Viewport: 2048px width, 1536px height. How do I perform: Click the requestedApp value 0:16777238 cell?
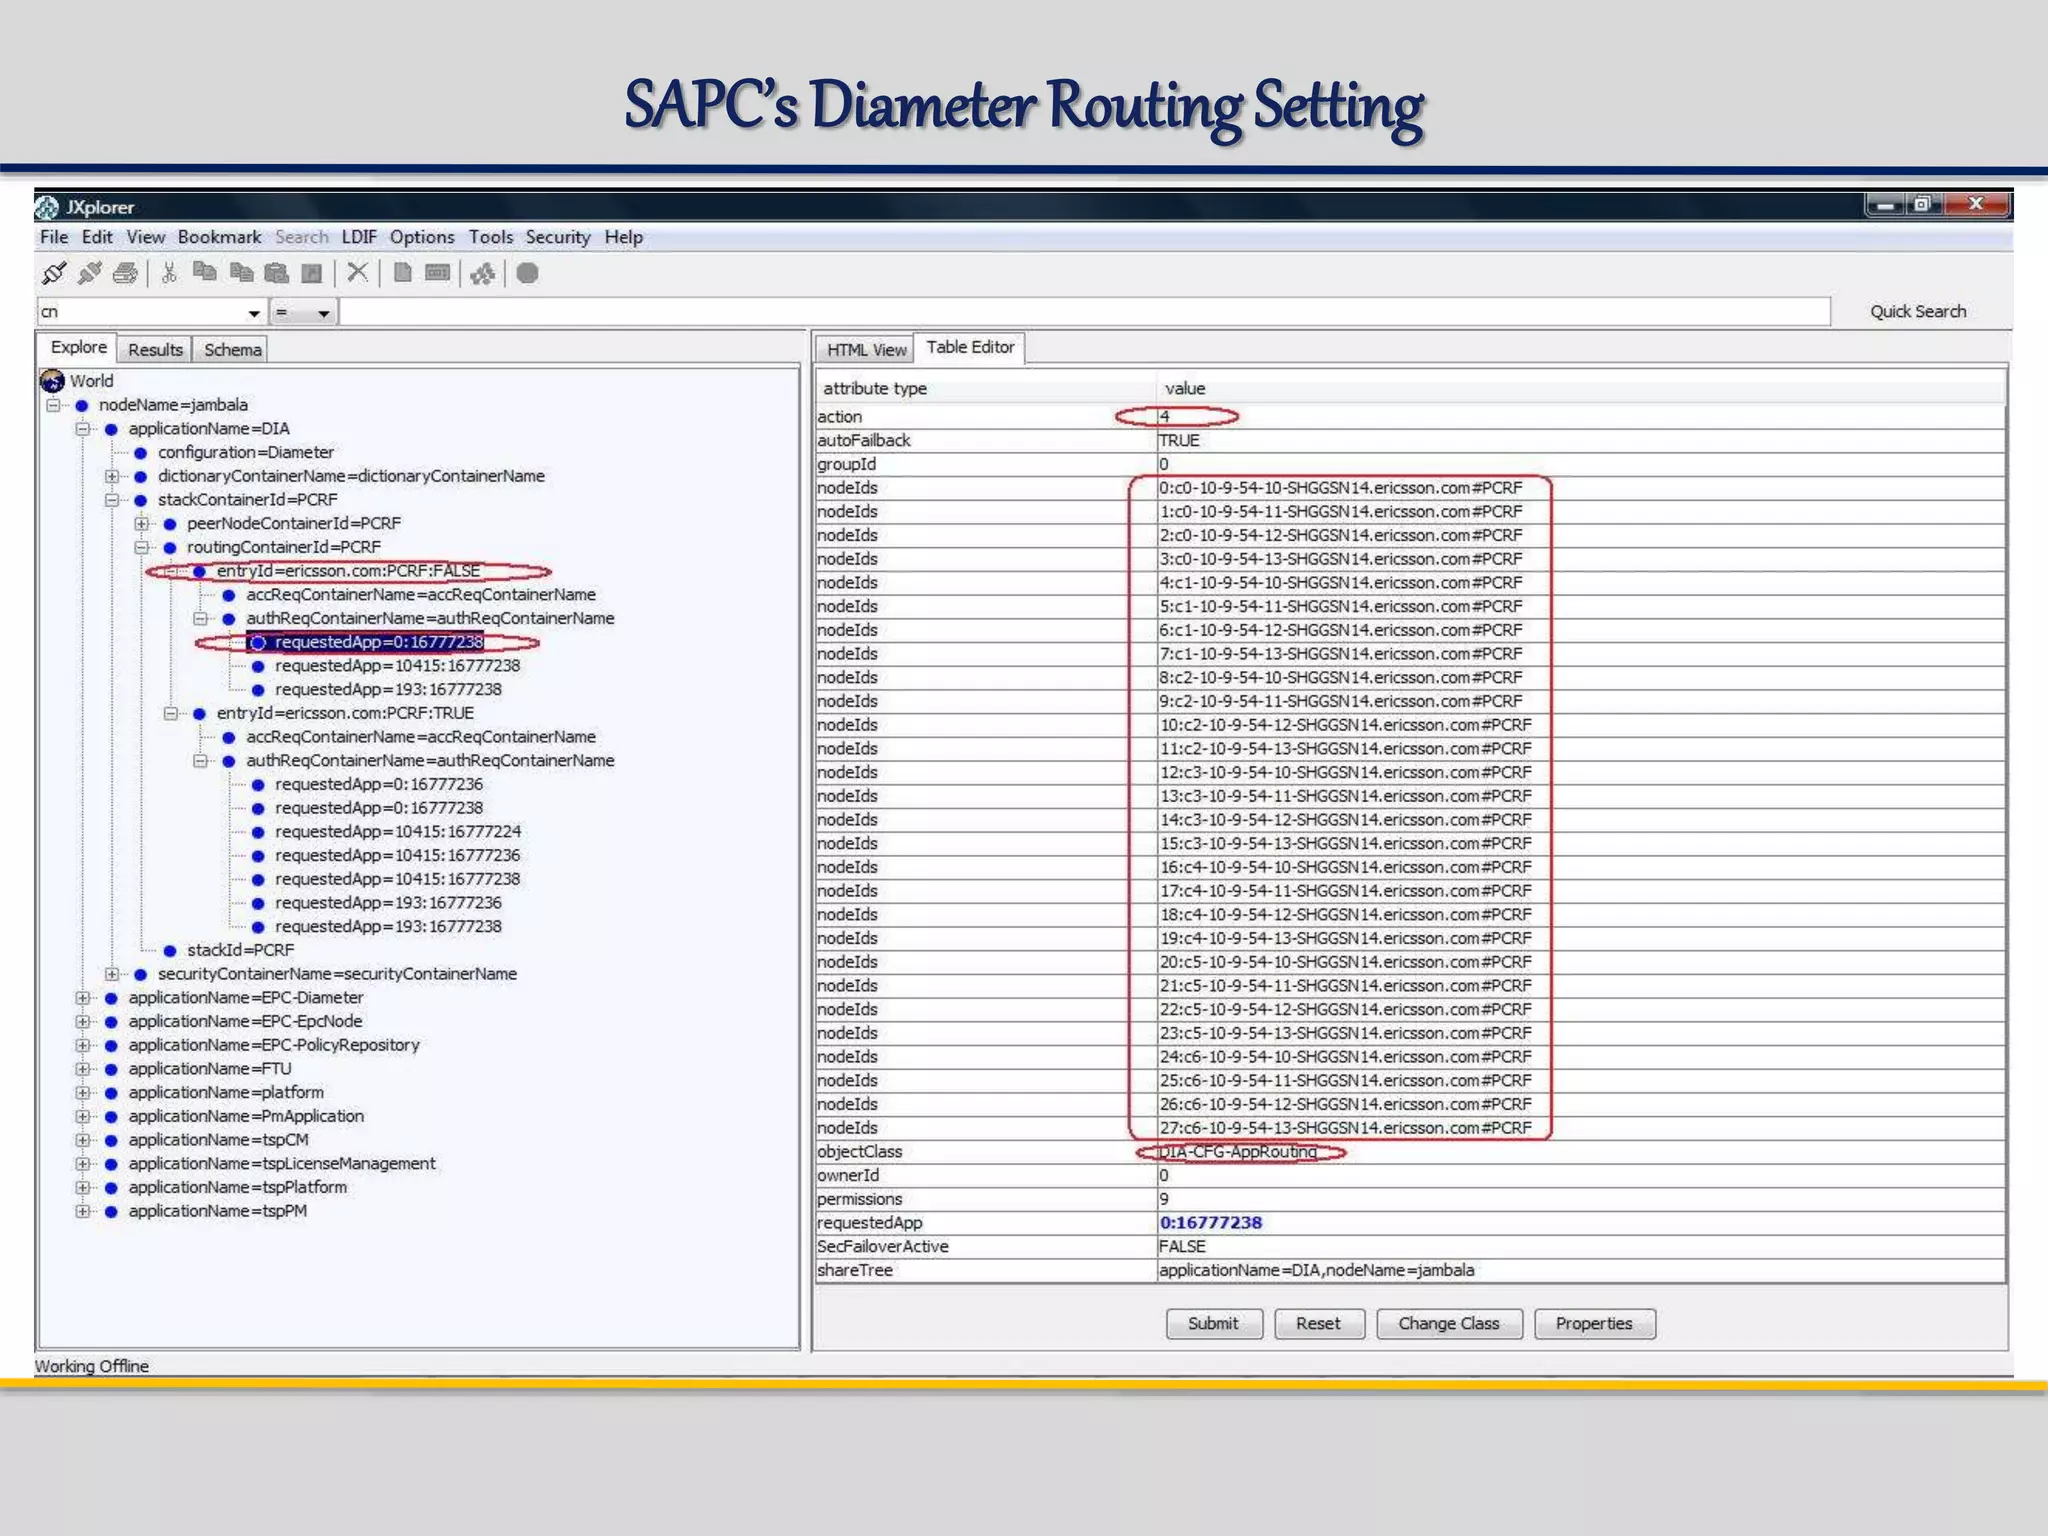tap(1580, 1223)
